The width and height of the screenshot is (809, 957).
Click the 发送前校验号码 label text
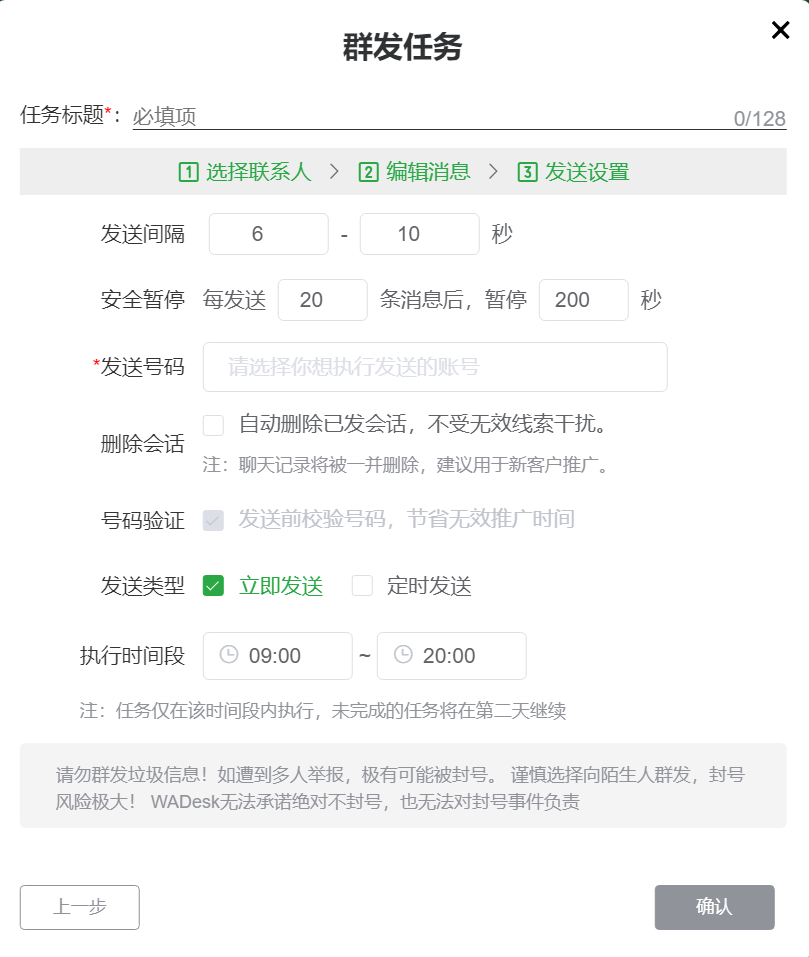pyautogui.click(x=406, y=519)
